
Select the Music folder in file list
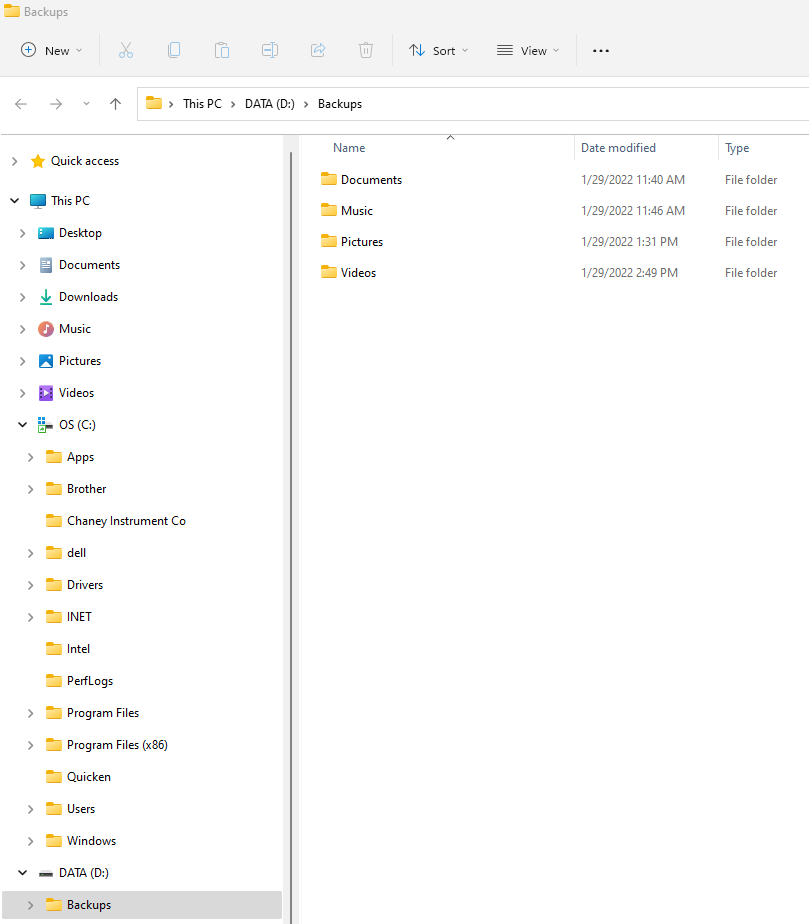coord(356,210)
